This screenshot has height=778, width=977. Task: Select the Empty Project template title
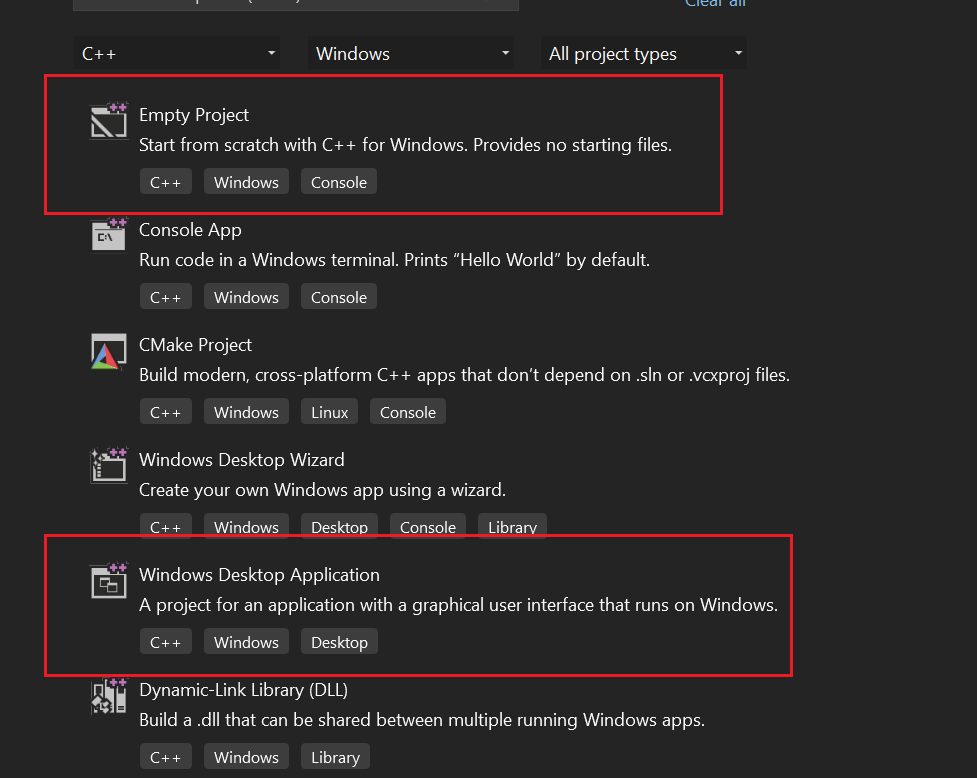194,115
